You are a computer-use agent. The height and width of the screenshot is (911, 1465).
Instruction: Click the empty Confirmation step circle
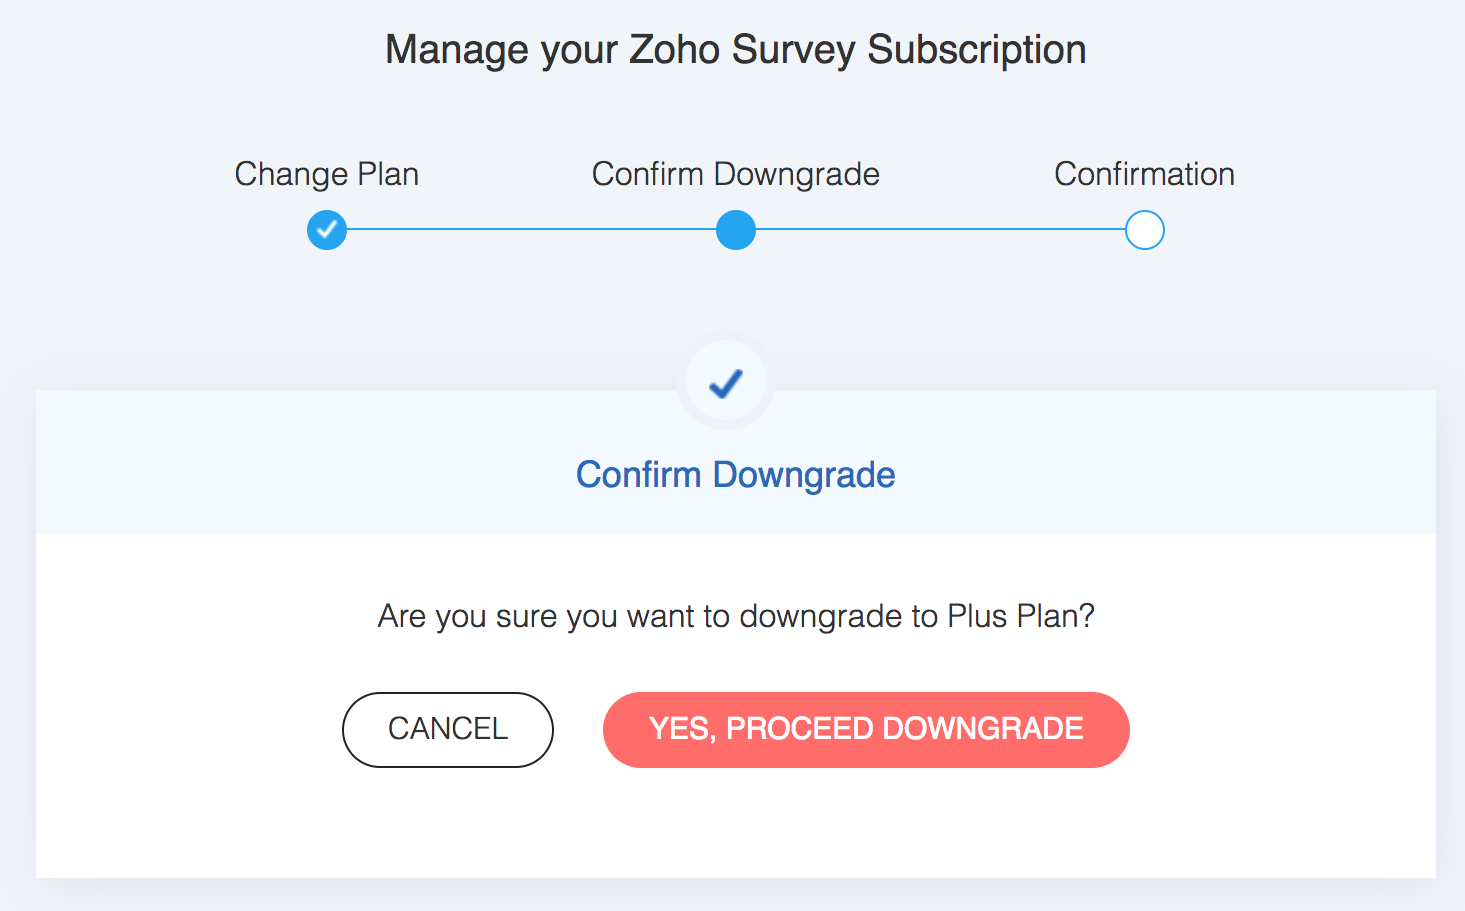1144,230
